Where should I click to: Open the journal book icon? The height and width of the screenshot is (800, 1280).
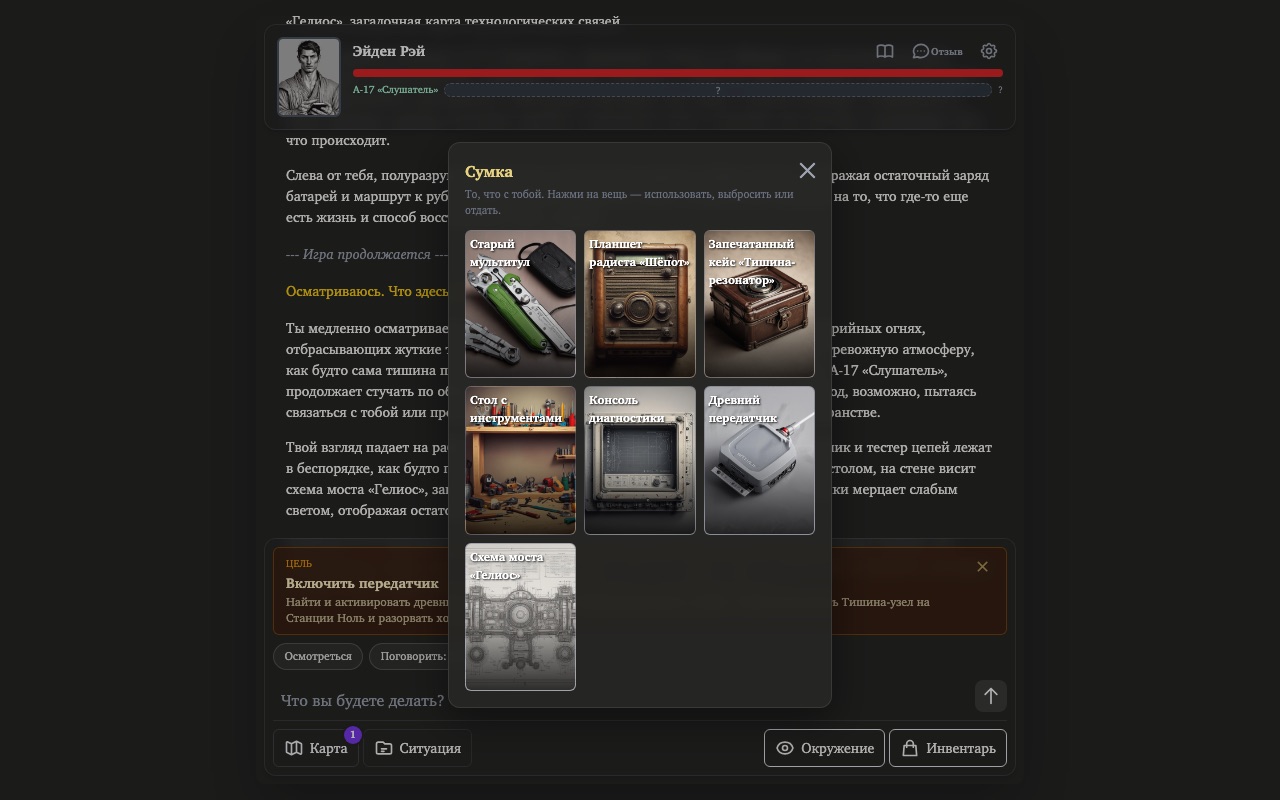click(885, 51)
